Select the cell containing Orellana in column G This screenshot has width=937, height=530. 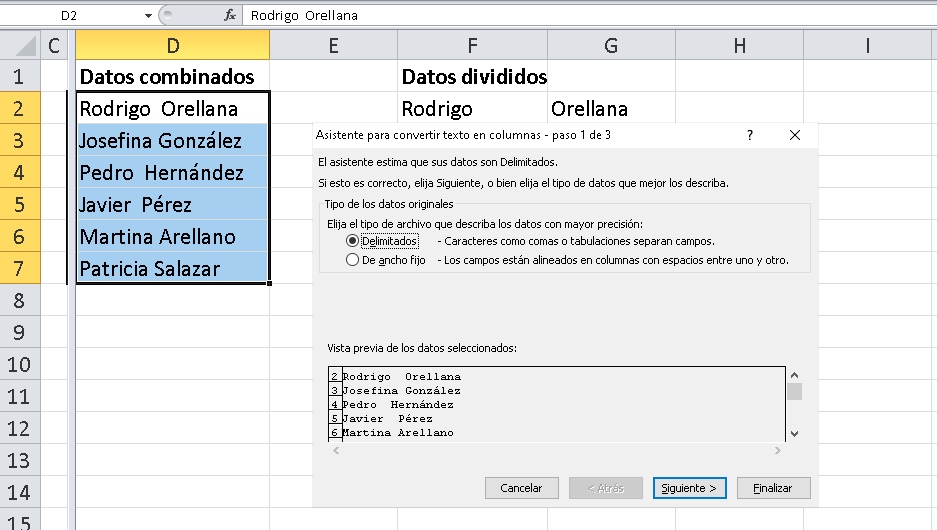click(610, 109)
